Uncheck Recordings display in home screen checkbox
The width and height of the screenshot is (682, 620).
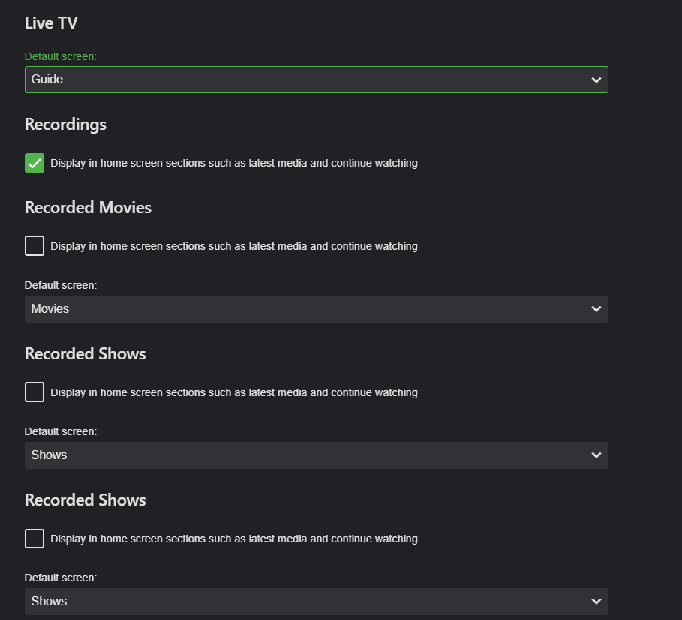pyautogui.click(x=34, y=163)
